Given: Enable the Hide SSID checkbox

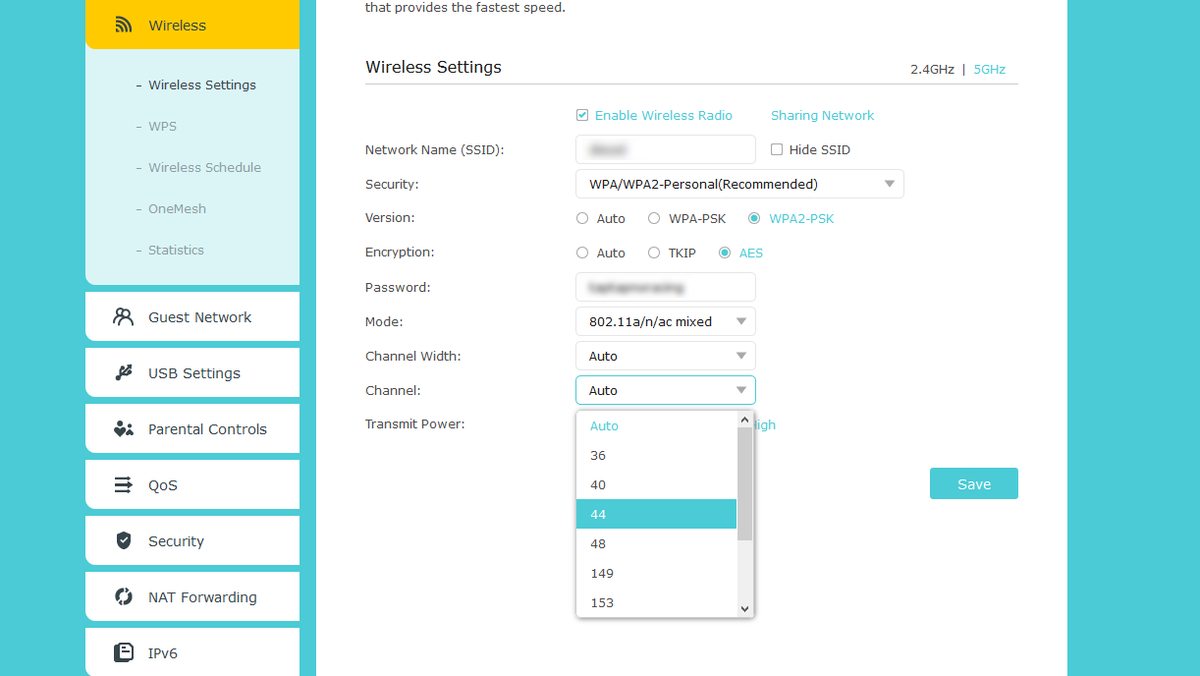Looking at the screenshot, I should (776, 149).
